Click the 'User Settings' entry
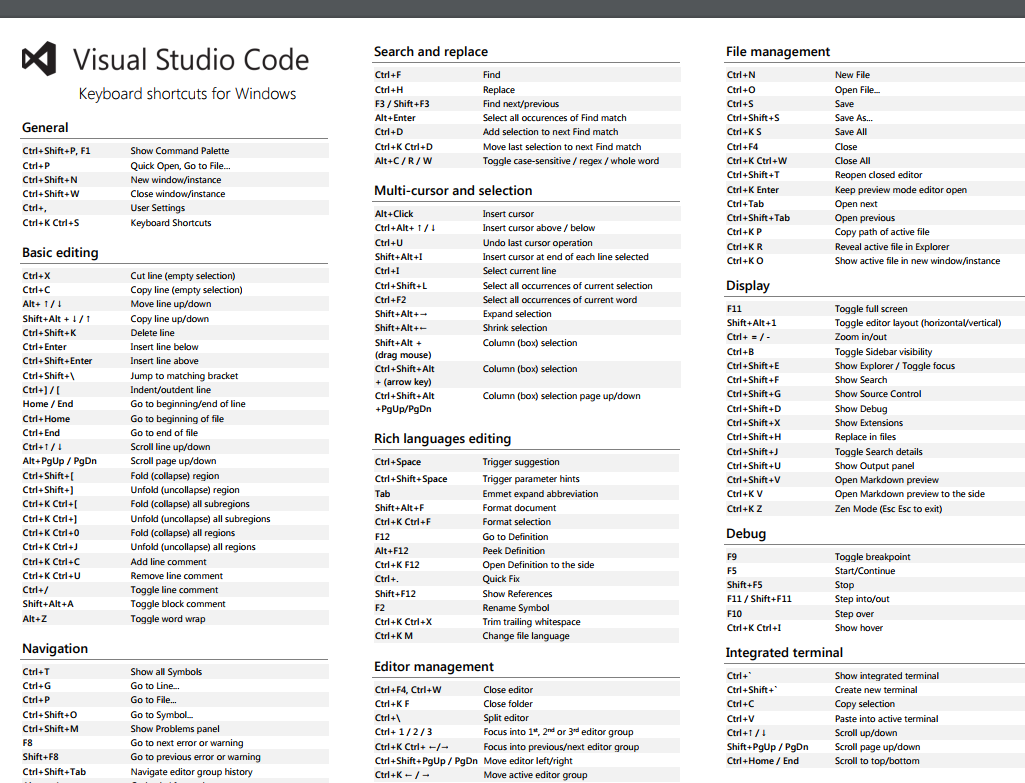This screenshot has height=783, width=1025. 158,208
